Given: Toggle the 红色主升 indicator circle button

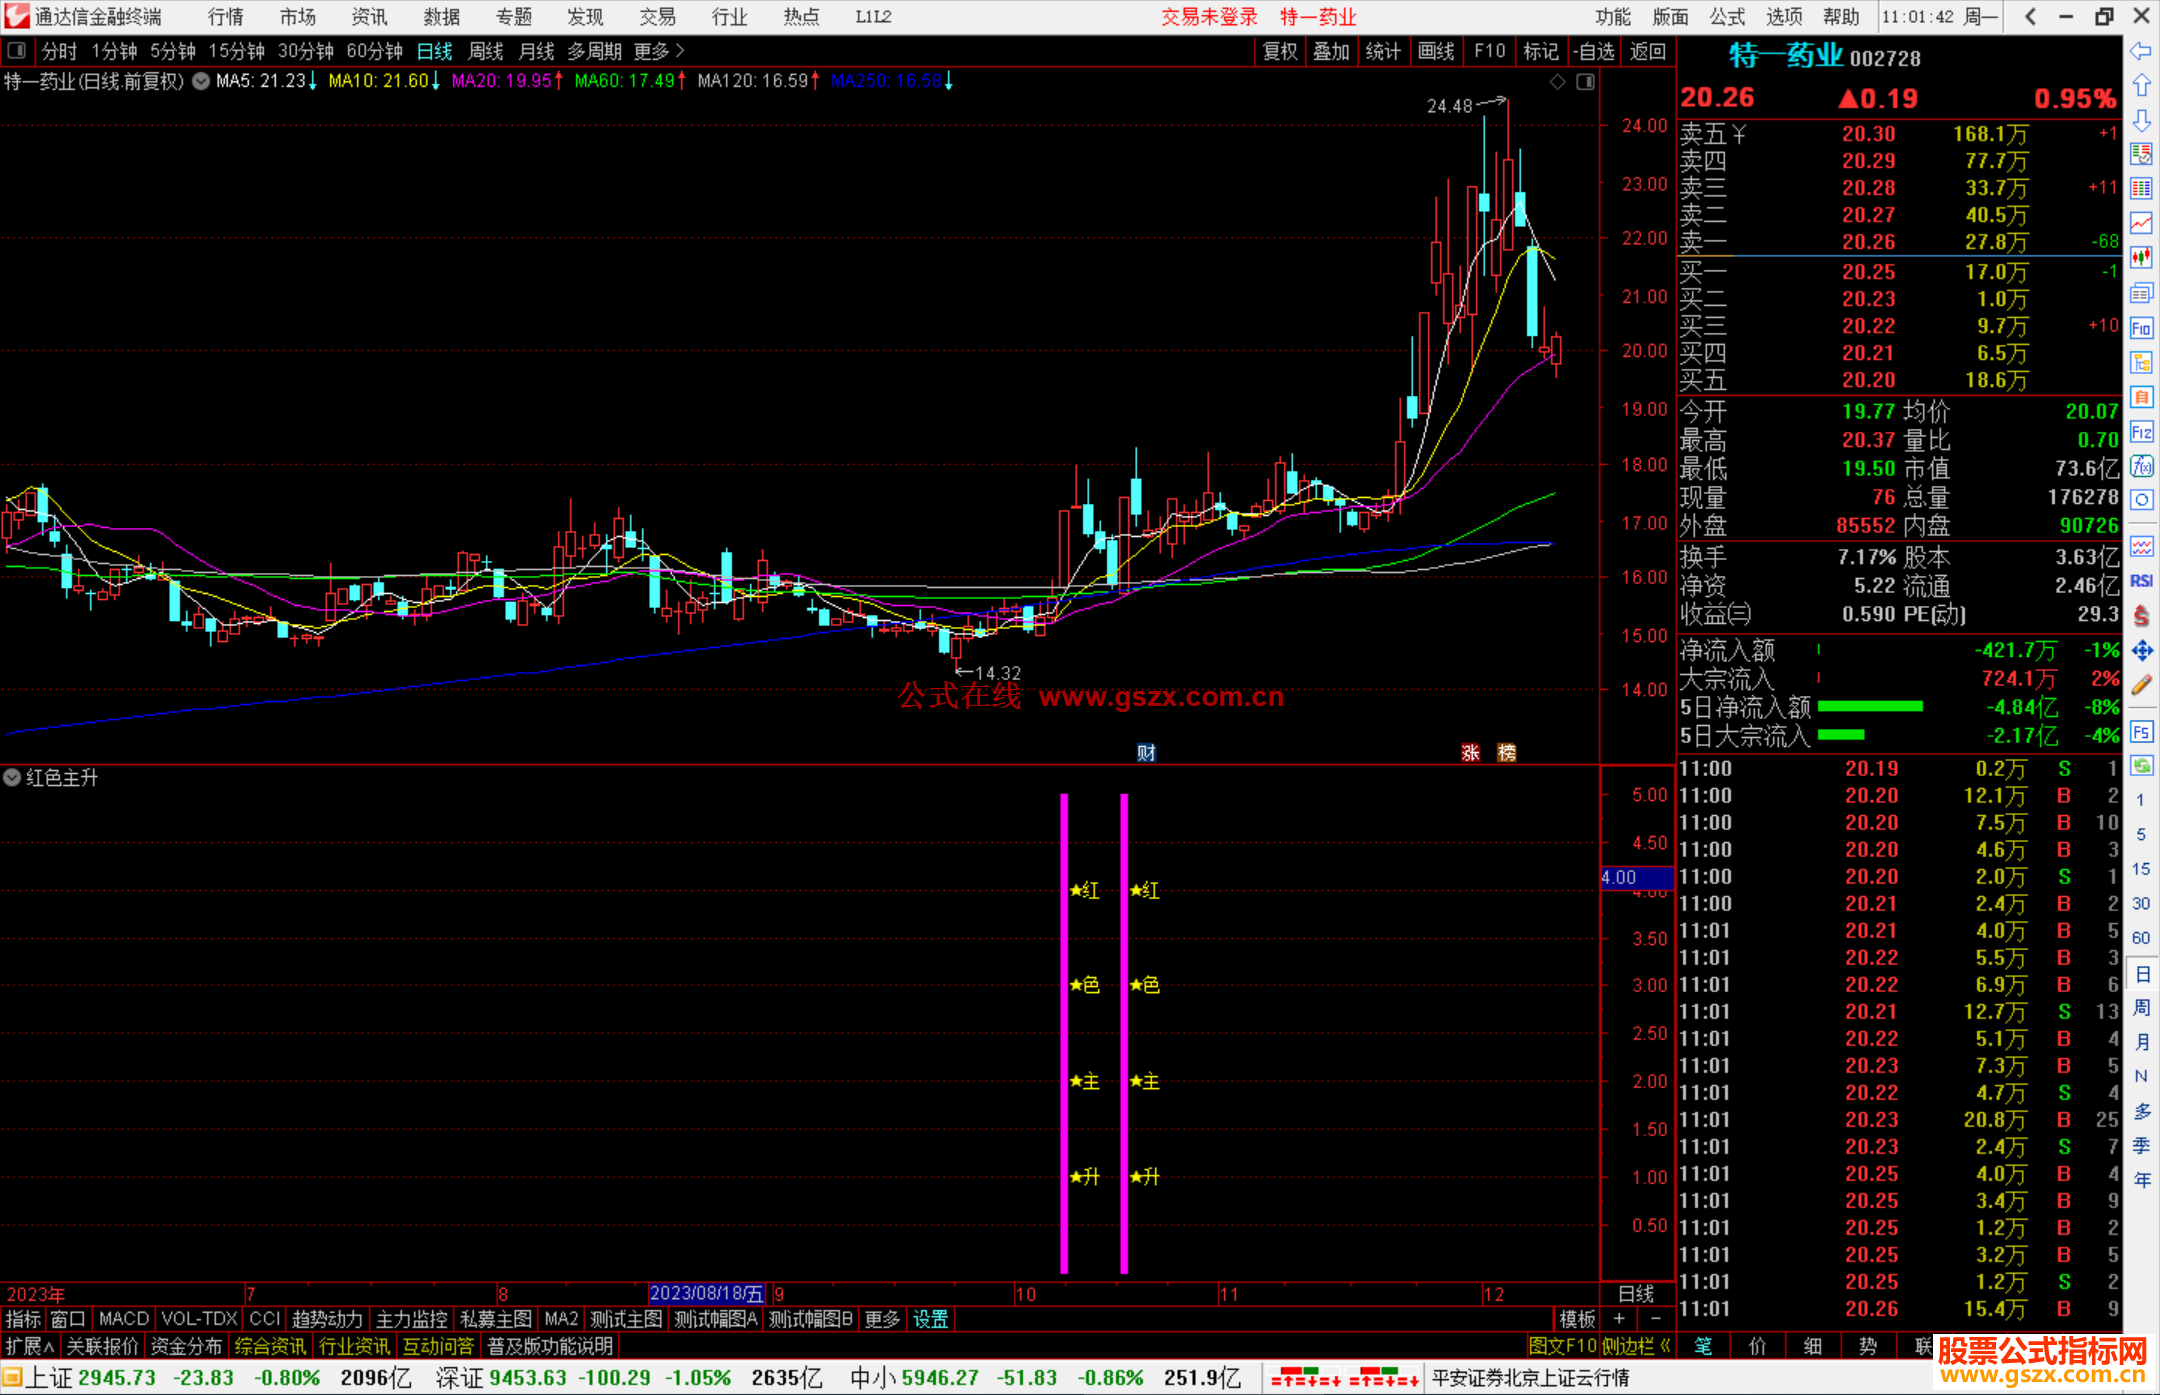Looking at the screenshot, I should tap(12, 778).
